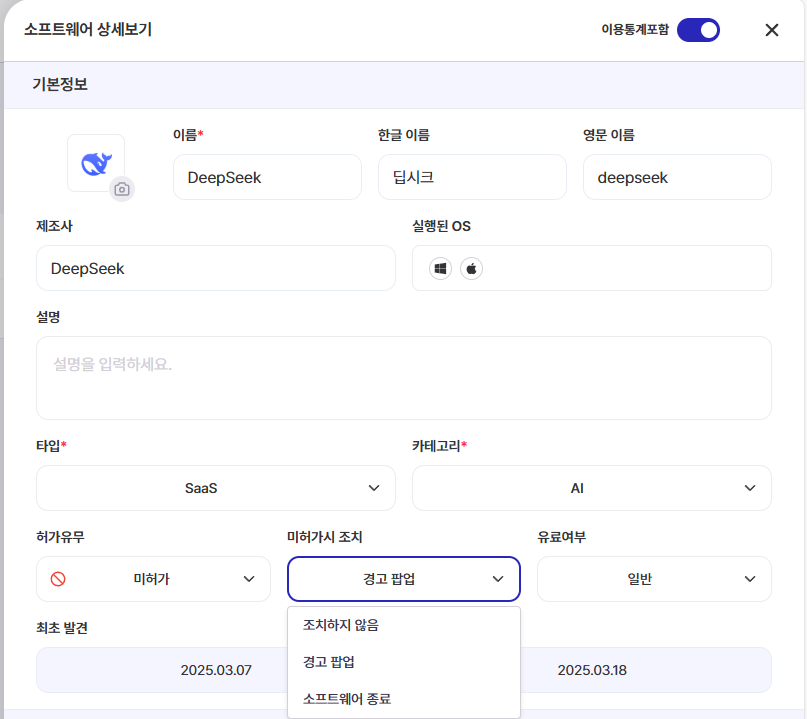Open the 카테고리 dropdown showing AI
Screen dimensions: 807x719
[x=592, y=488]
